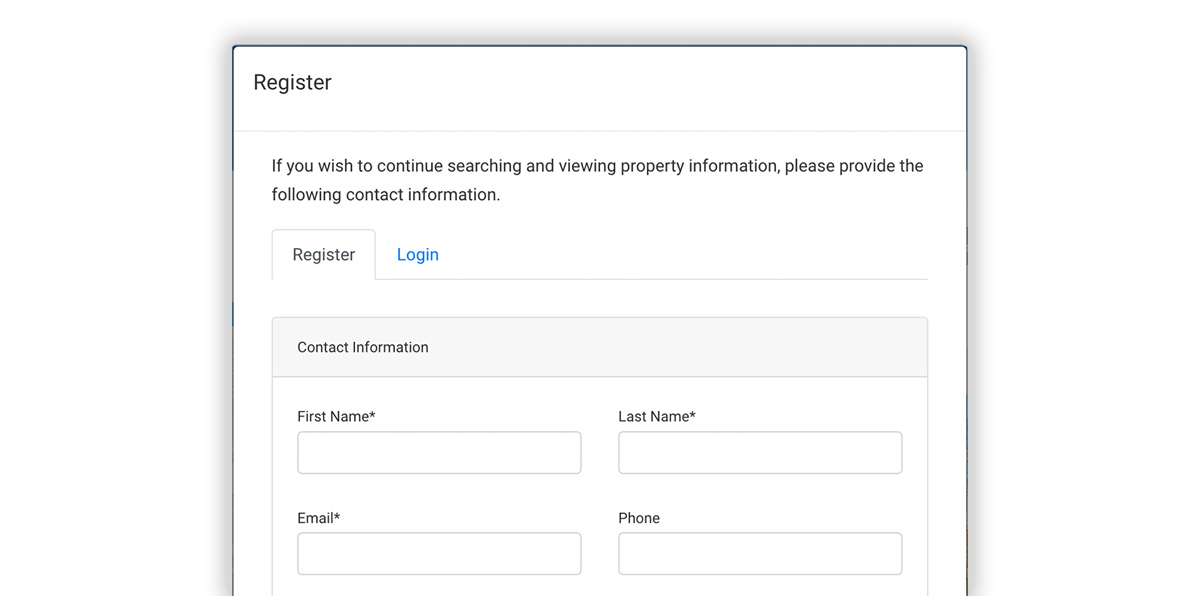Click the "Contact Information" panel heading text
1200x596 pixels.
pos(363,347)
